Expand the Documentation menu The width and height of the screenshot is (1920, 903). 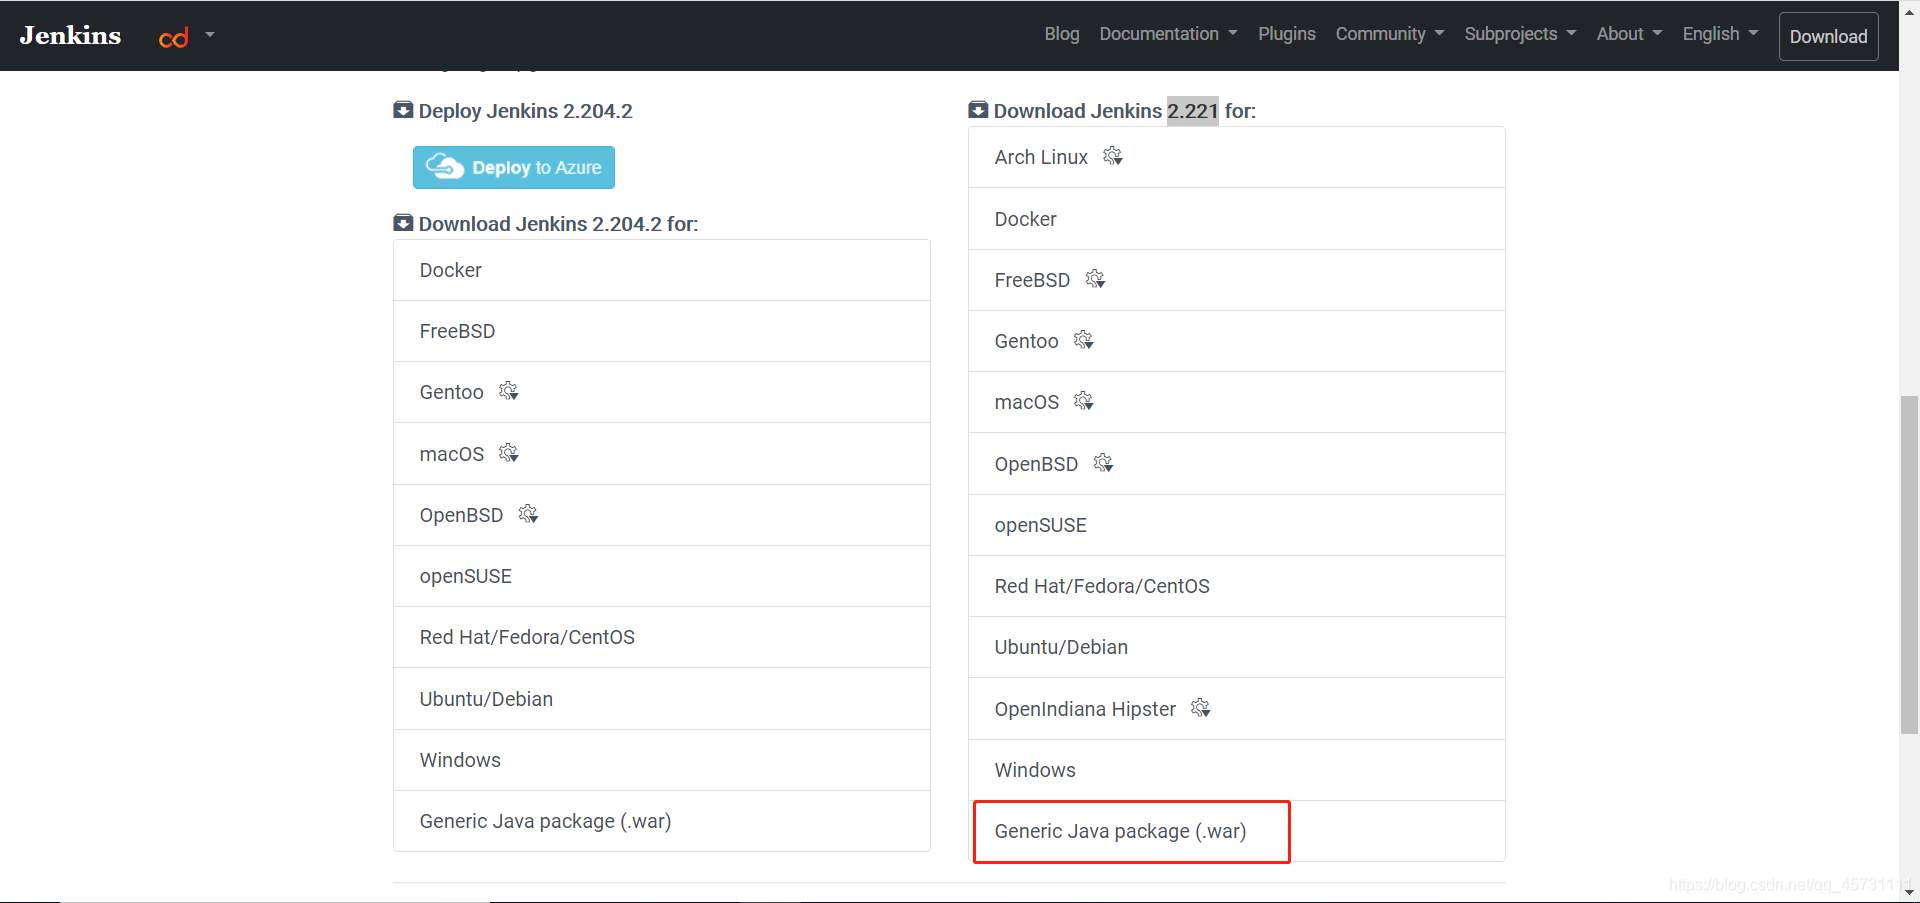click(1168, 34)
